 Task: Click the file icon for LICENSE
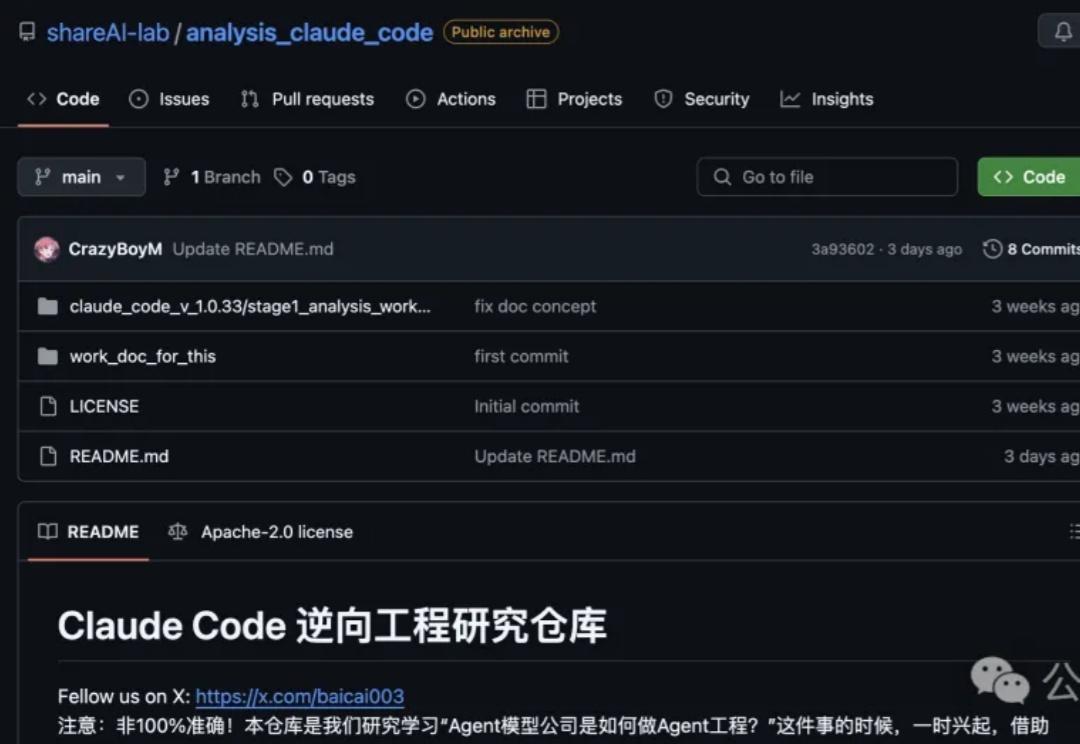point(48,406)
